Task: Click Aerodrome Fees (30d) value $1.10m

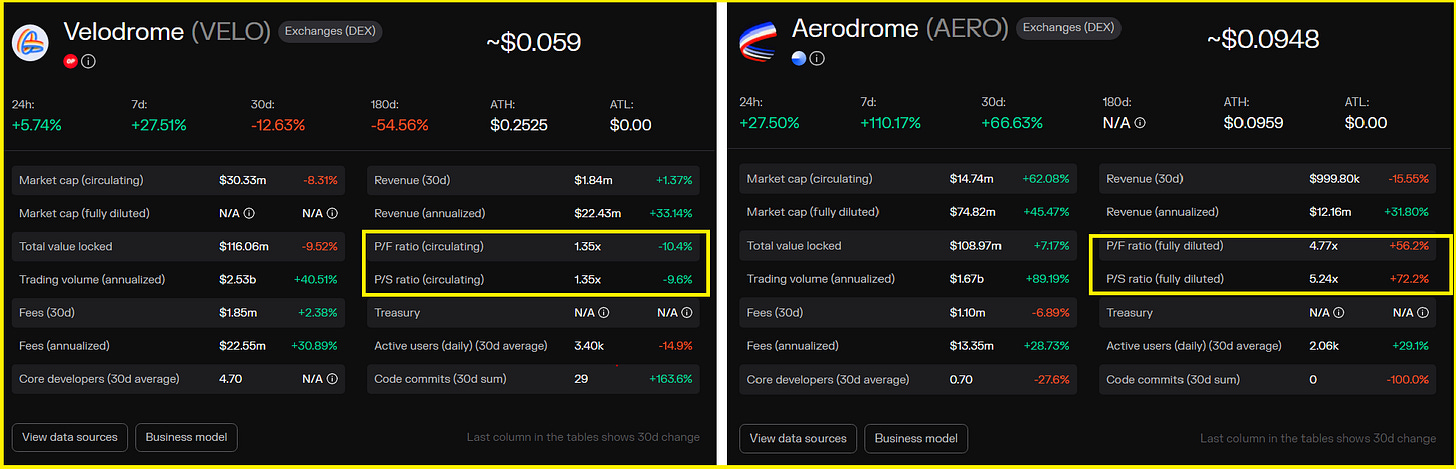Action: click(968, 313)
